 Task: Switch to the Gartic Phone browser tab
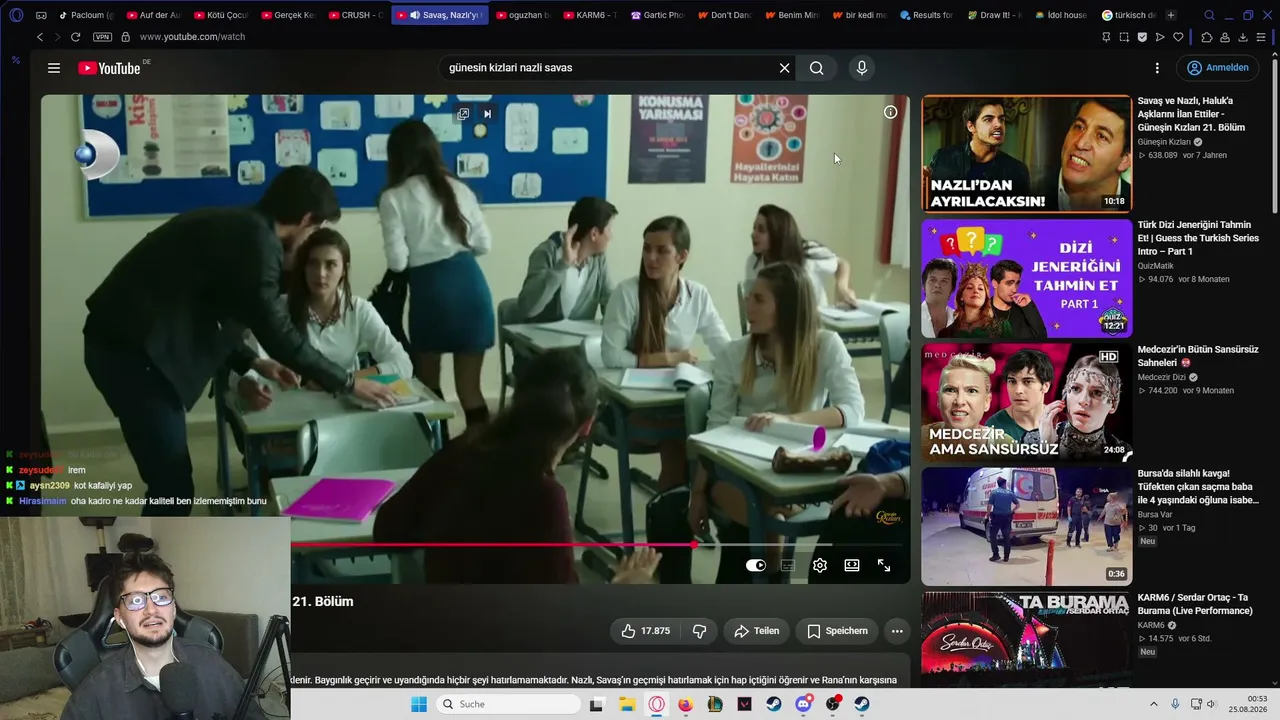(658, 15)
